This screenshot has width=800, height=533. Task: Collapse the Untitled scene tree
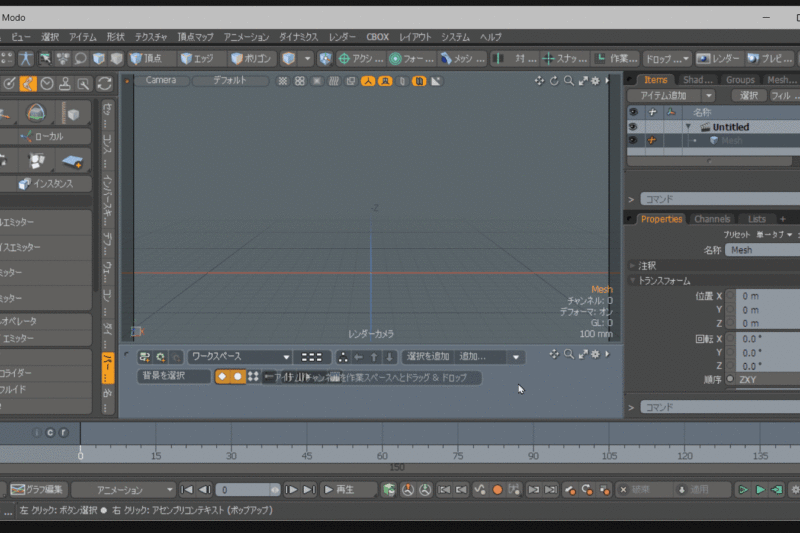click(689, 127)
